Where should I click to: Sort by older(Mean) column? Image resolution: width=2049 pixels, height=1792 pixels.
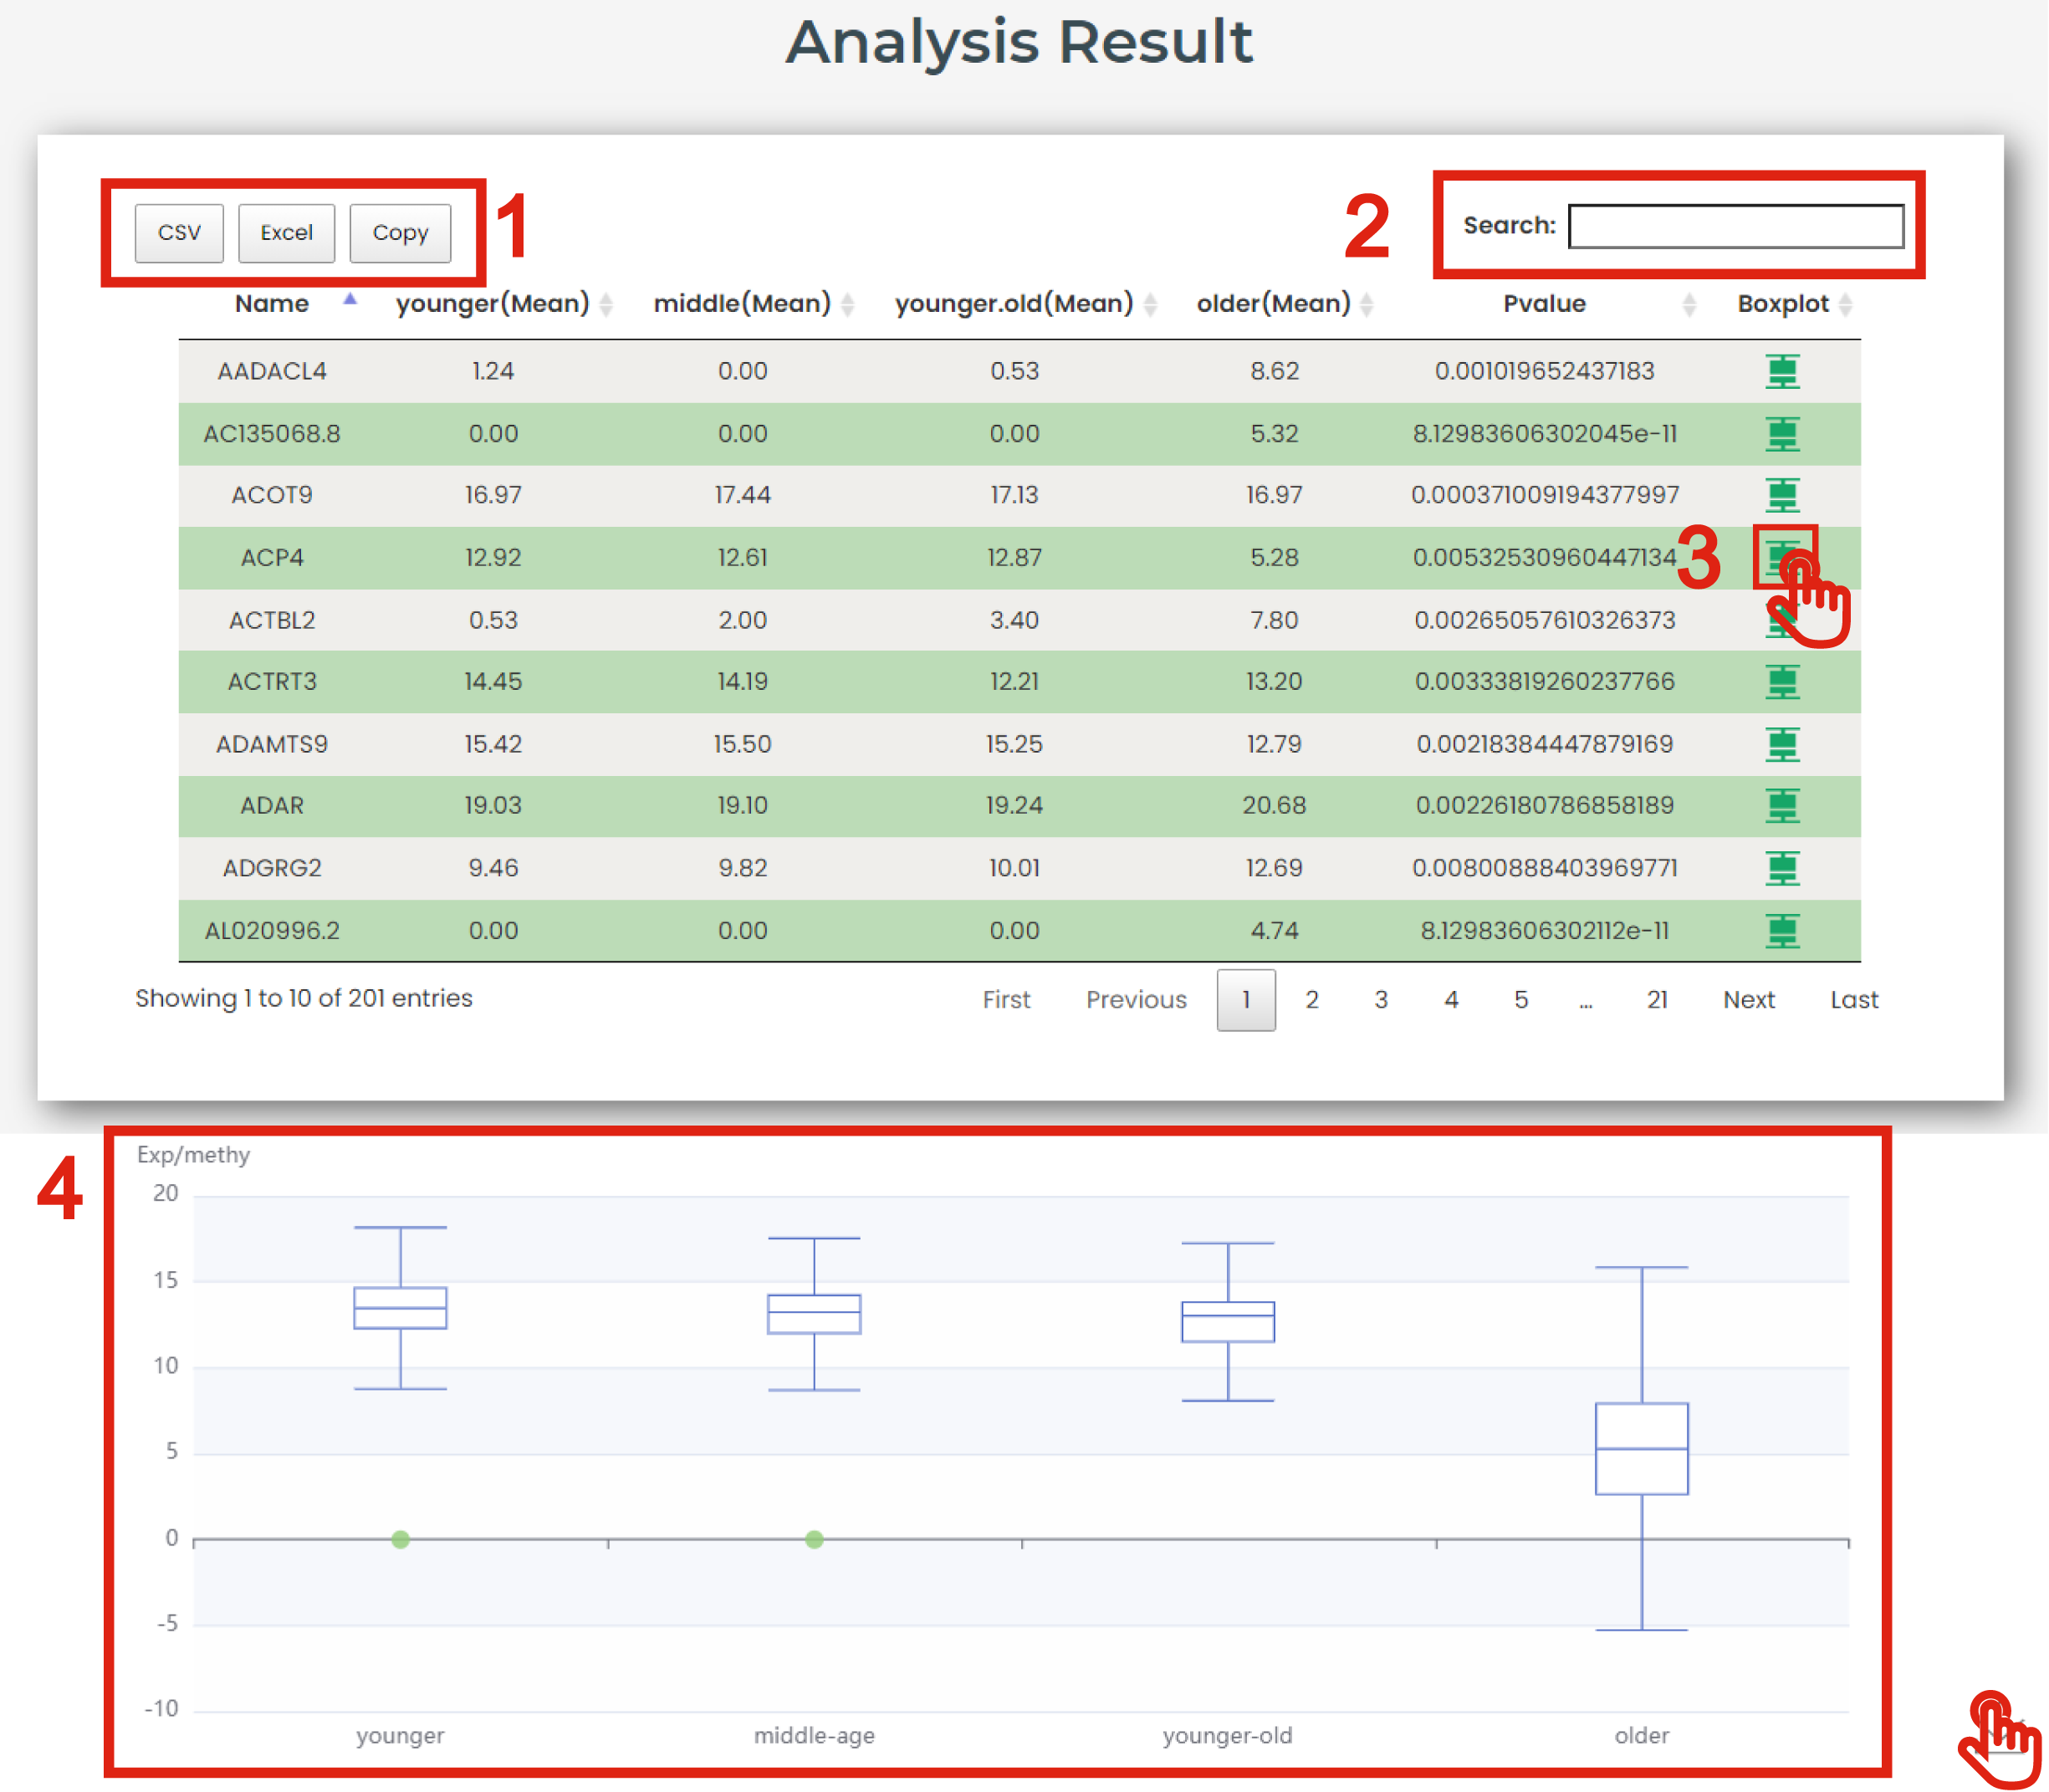tap(1273, 304)
